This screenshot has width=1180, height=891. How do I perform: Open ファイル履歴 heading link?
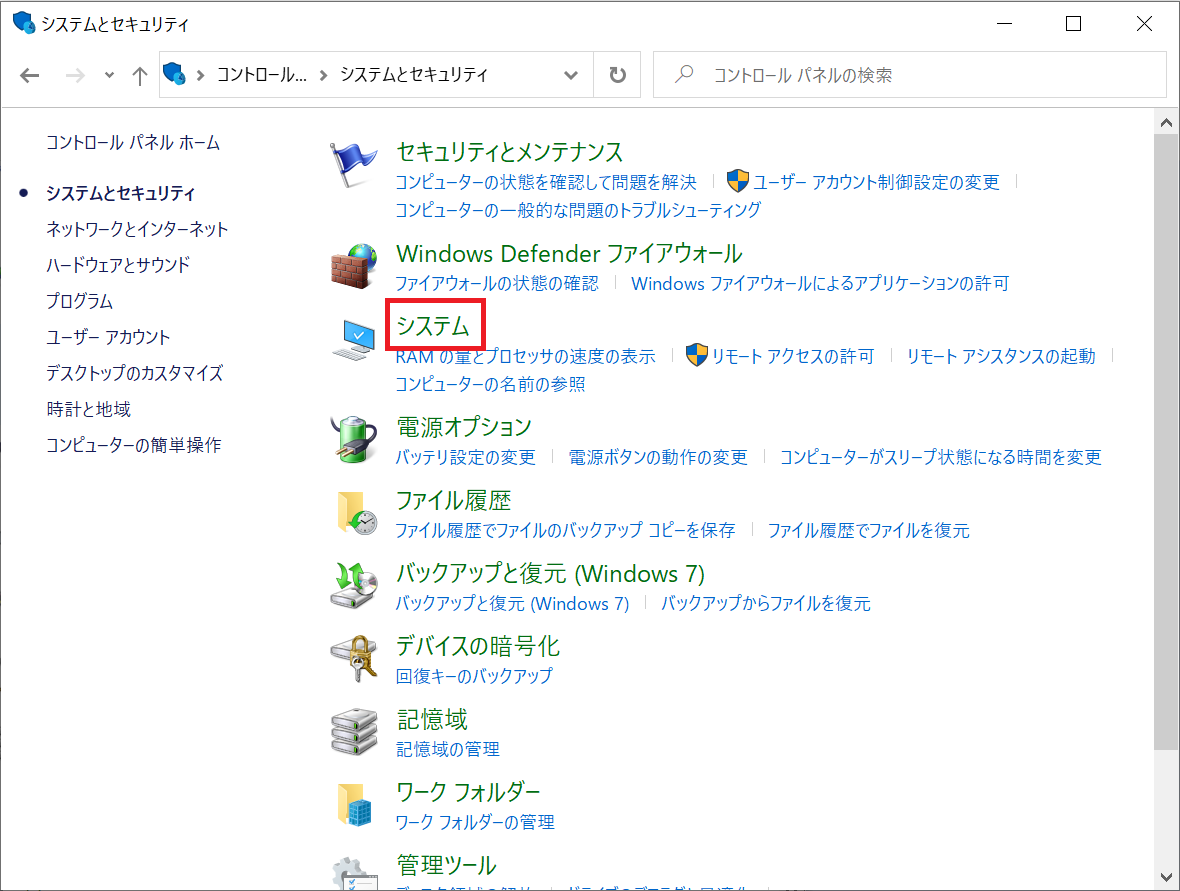pyautogui.click(x=454, y=500)
